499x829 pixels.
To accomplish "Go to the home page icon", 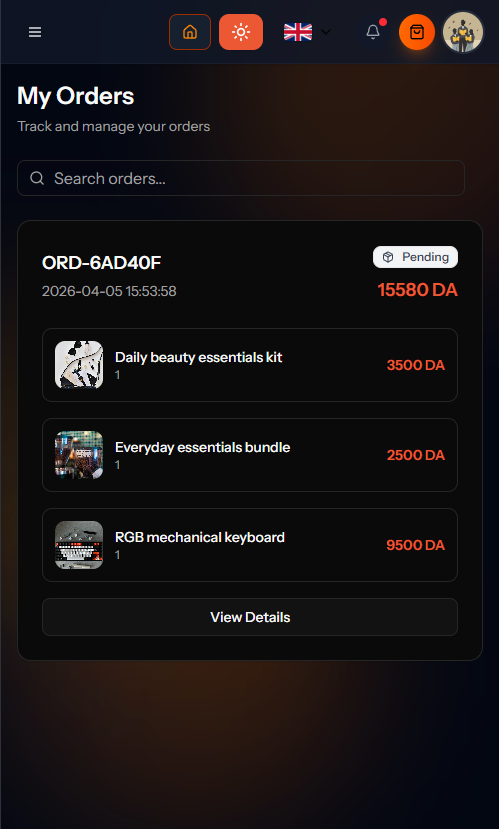I will tap(190, 32).
